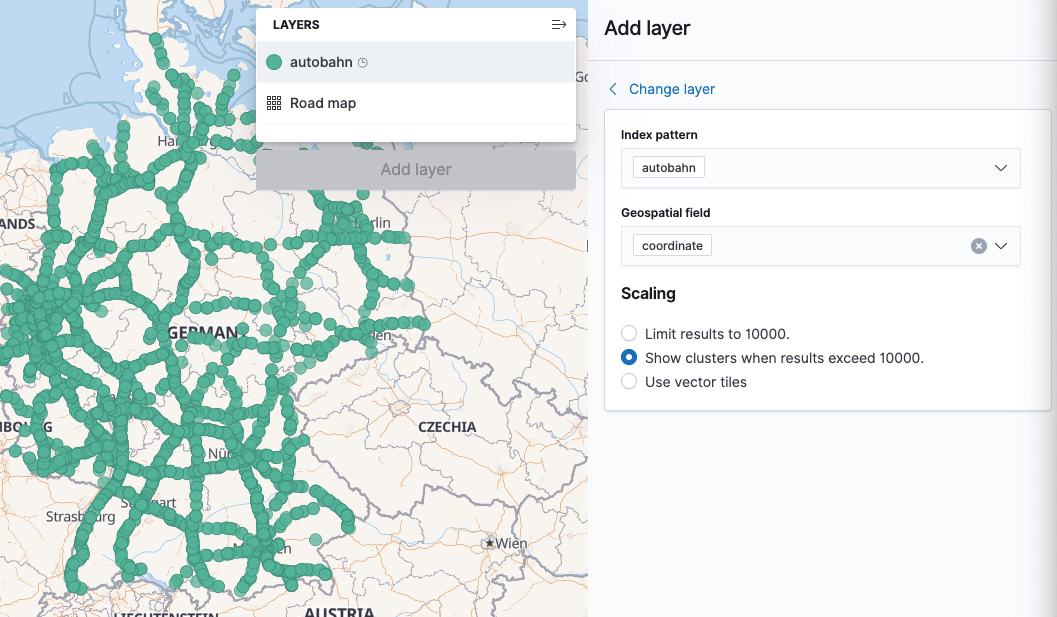Screen dimensions: 1057x617
Task: Click the Change layer link
Action: point(672,89)
